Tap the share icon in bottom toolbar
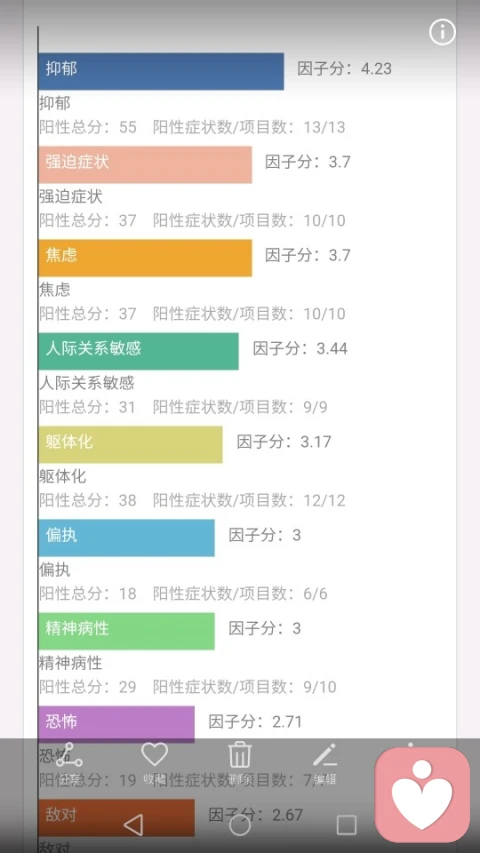480x853 pixels. [69, 755]
